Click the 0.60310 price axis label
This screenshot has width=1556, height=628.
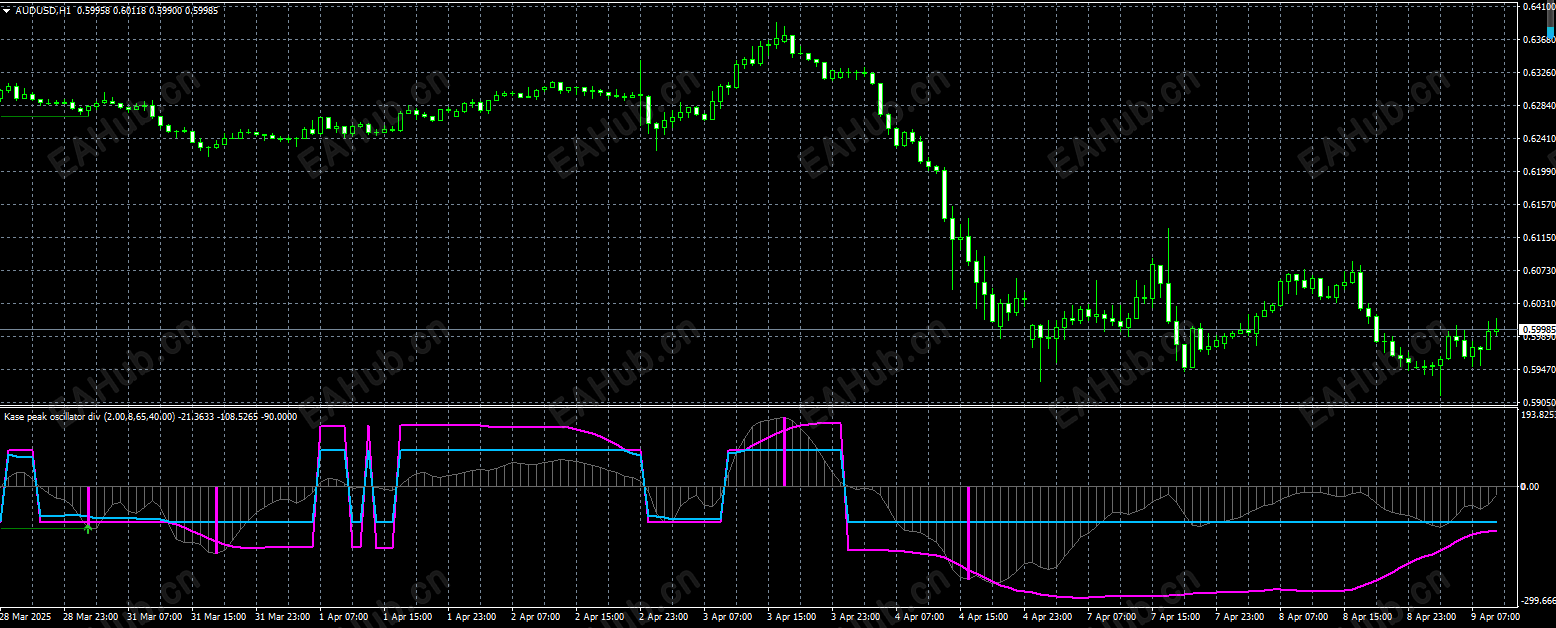[1538, 304]
